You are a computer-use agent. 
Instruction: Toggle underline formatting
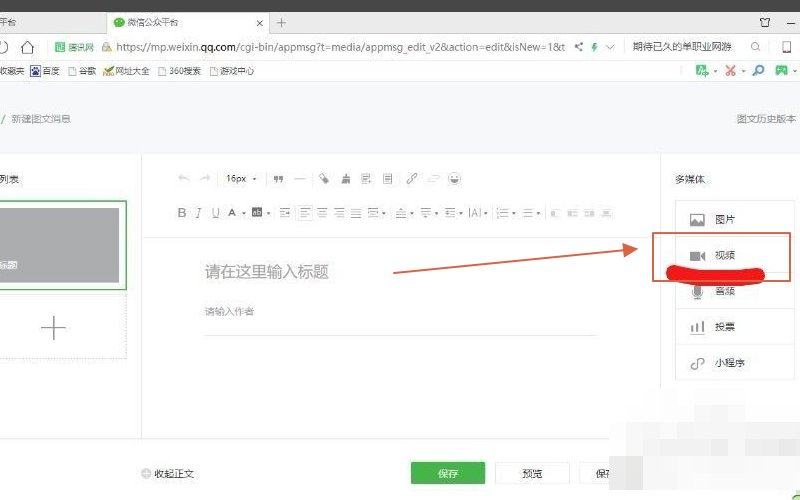coord(215,213)
